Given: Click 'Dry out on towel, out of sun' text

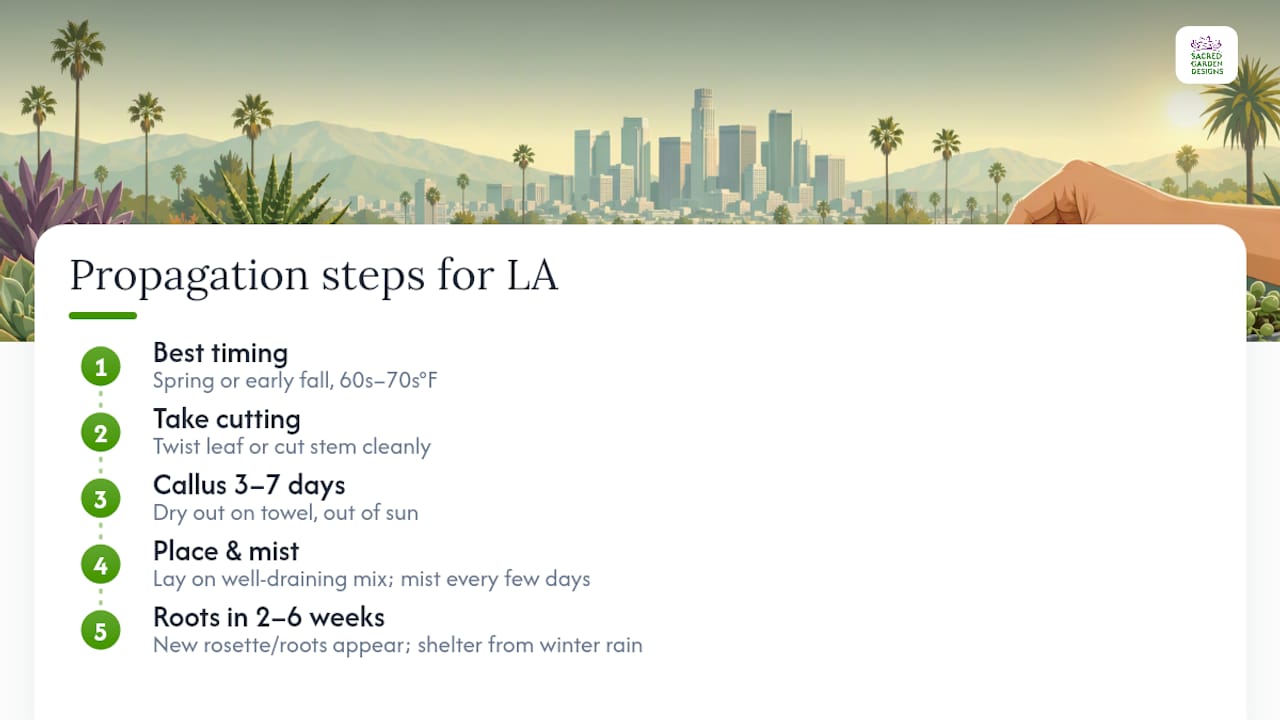Looking at the screenshot, I should (x=285, y=513).
